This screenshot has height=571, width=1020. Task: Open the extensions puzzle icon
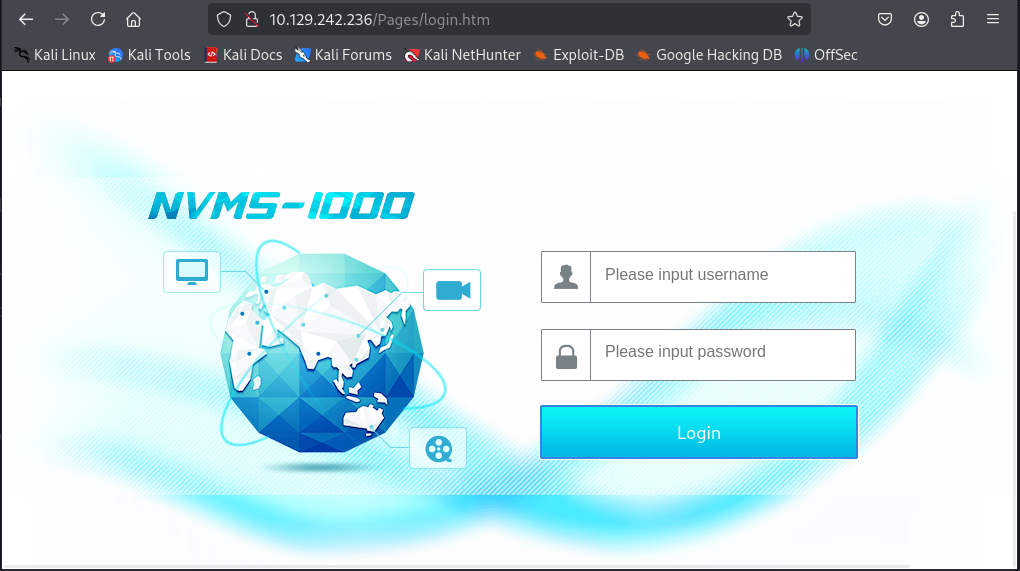point(957,20)
